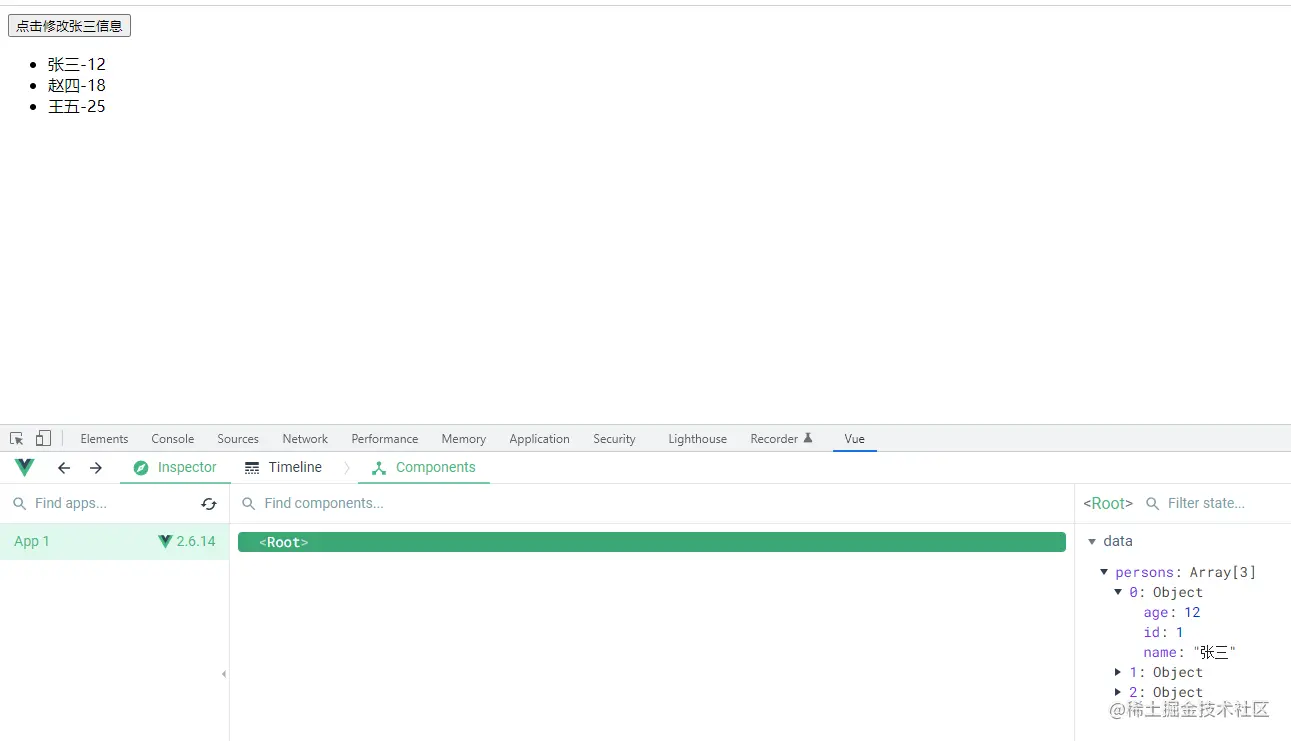
Task: Click the refresh apps icon
Action: pos(209,504)
